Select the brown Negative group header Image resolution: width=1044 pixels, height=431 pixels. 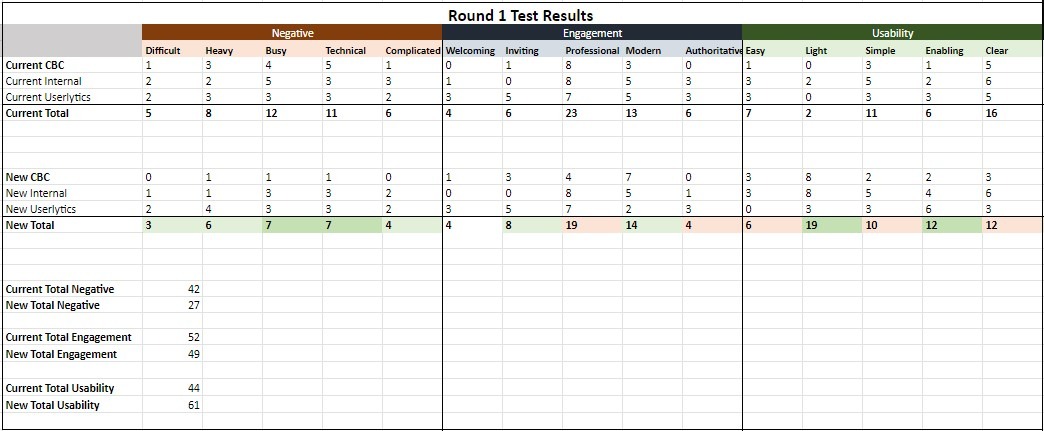[292, 33]
